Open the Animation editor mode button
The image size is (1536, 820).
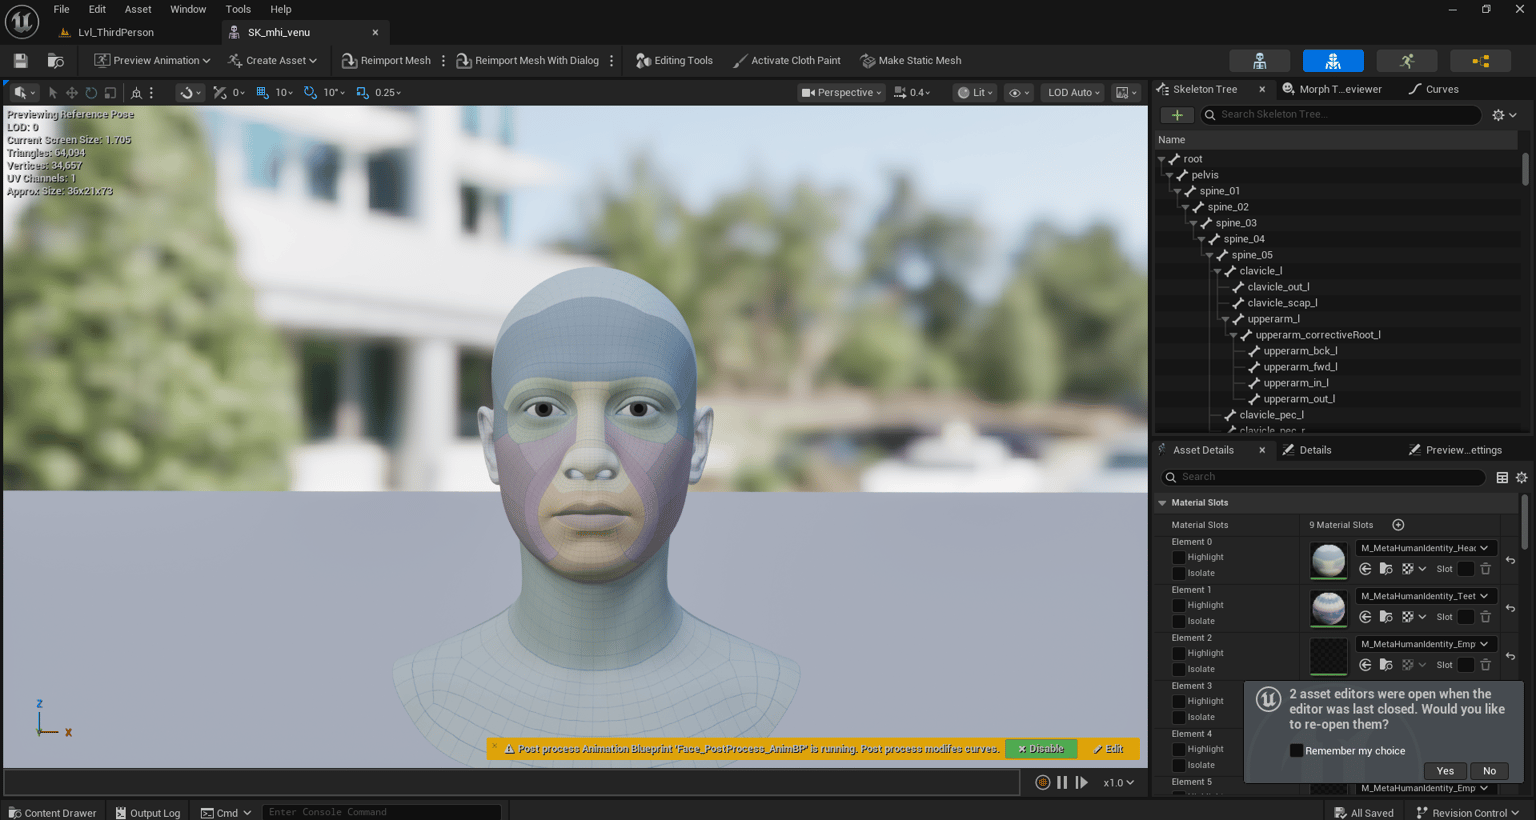pyautogui.click(x=1407, y=61)
